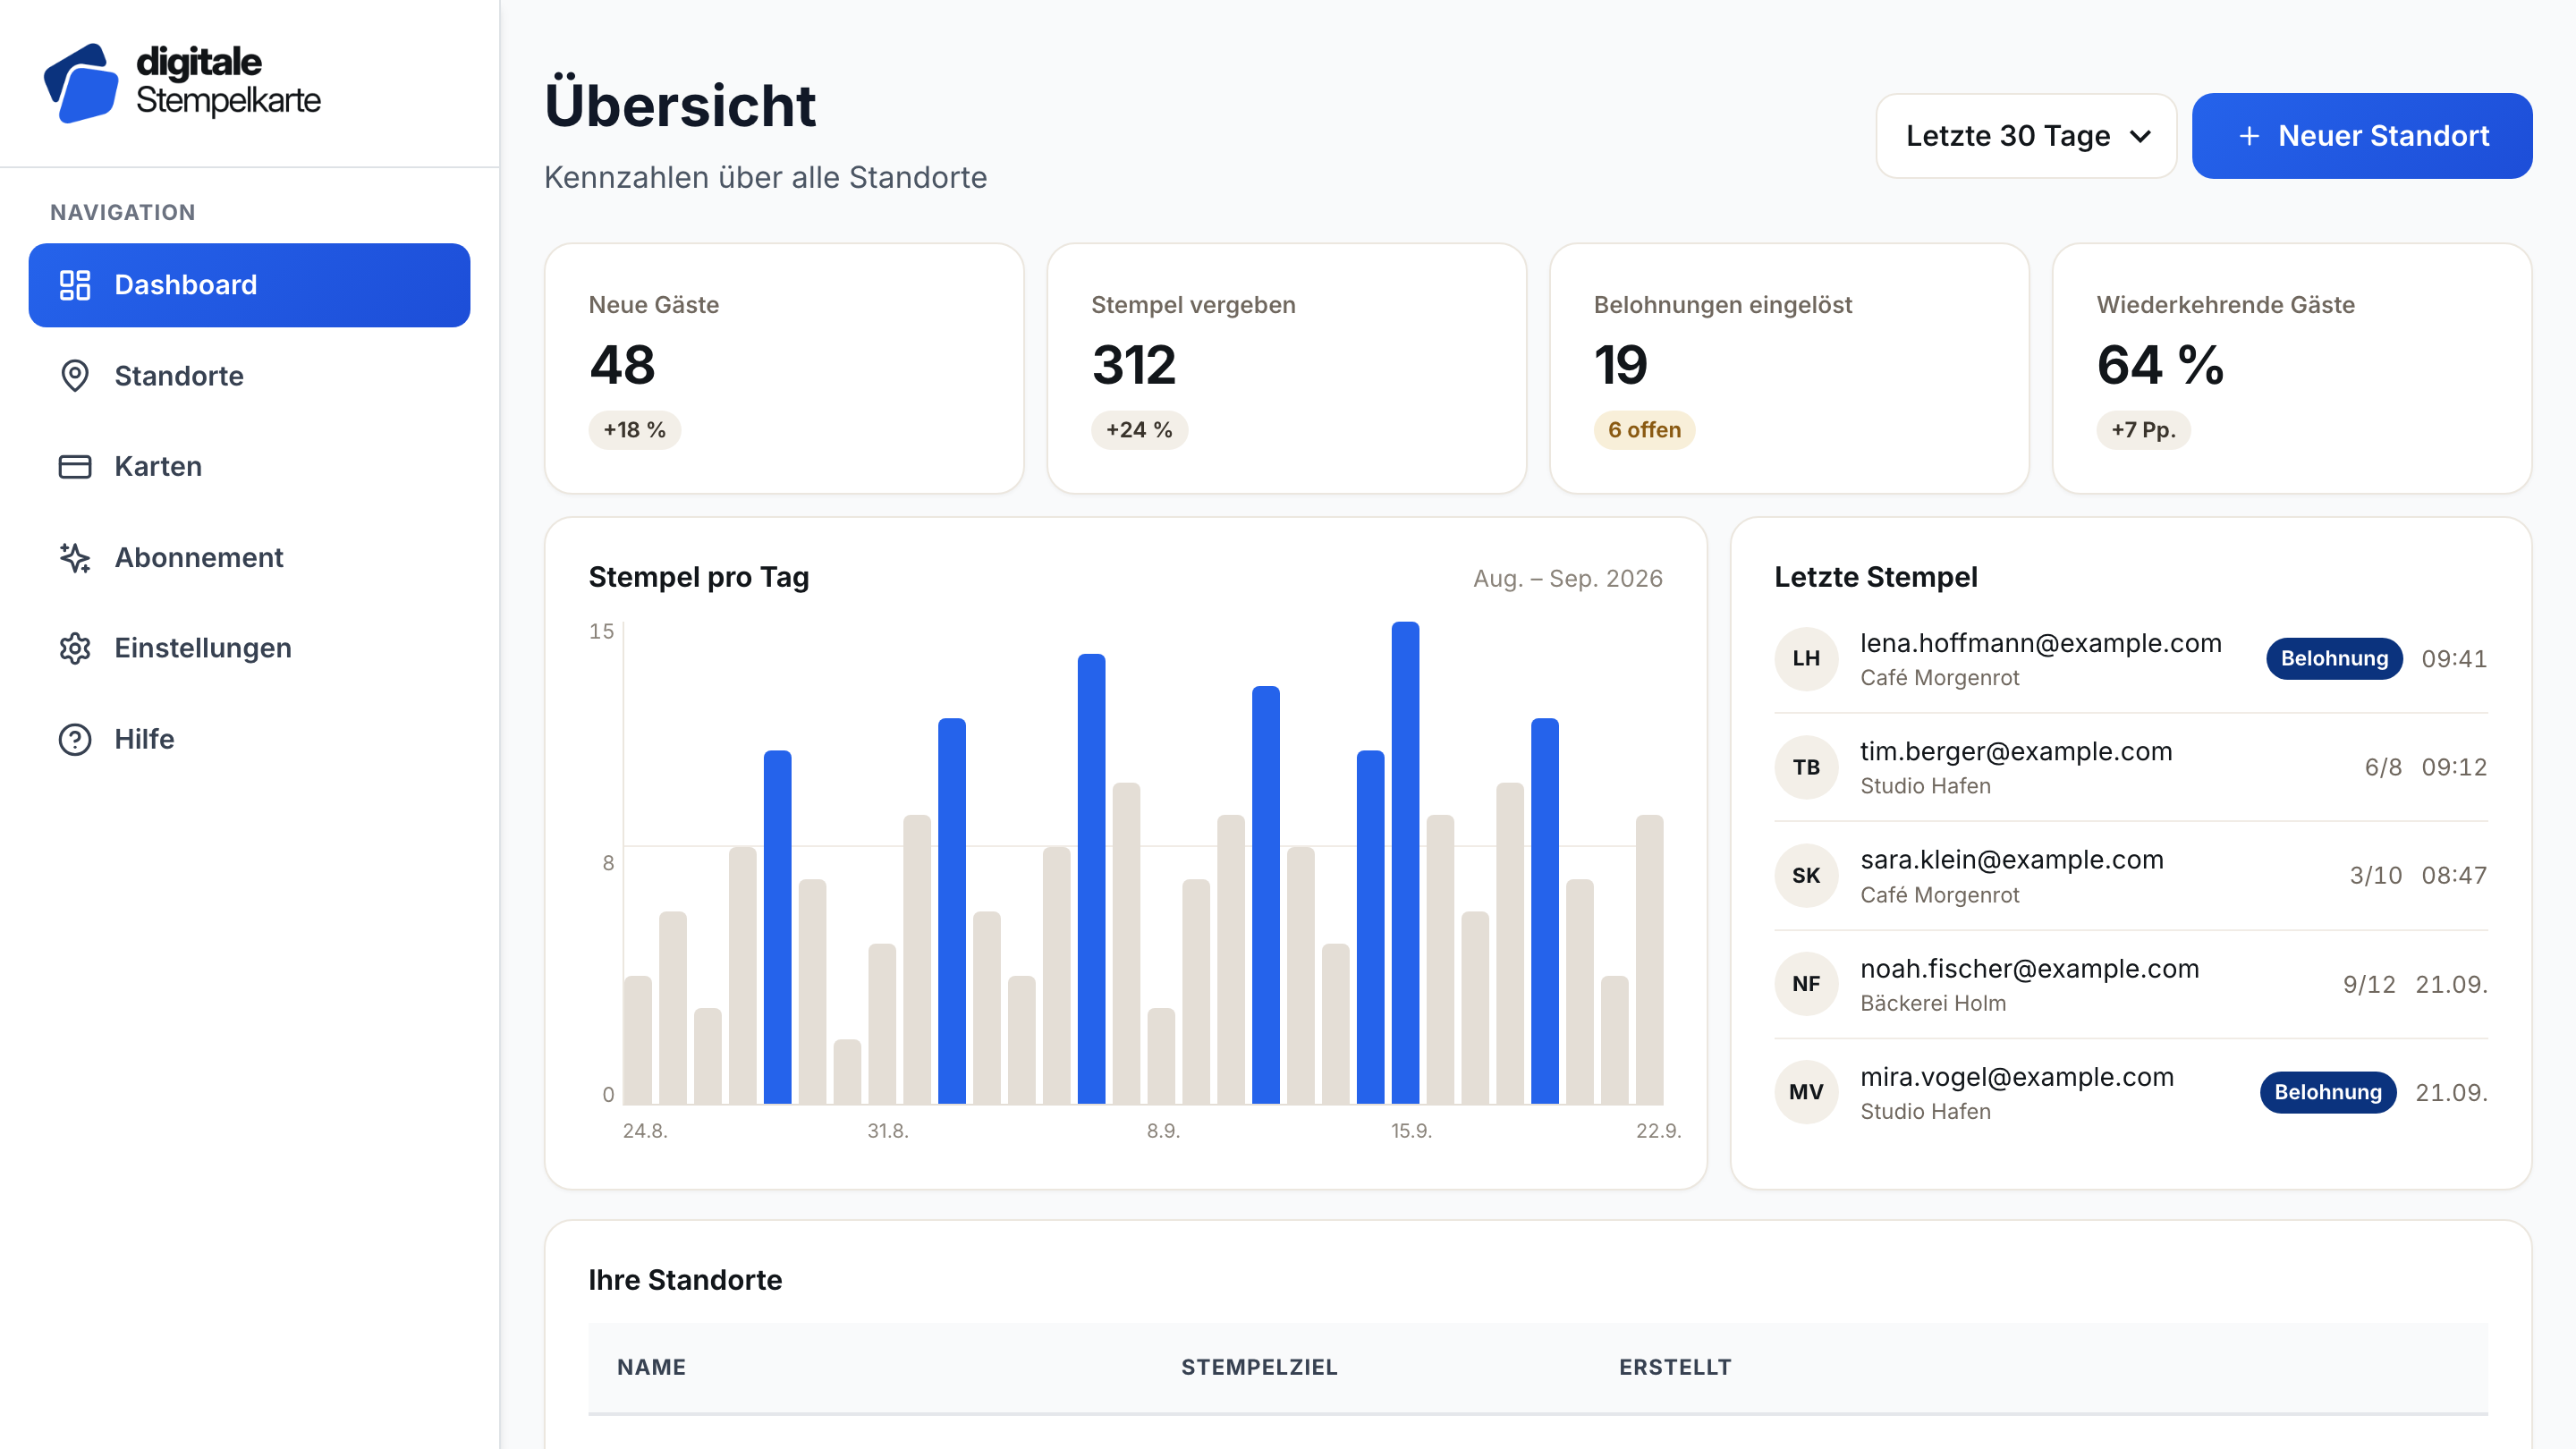Open the Hilfe navigation entry

(249, 739)
